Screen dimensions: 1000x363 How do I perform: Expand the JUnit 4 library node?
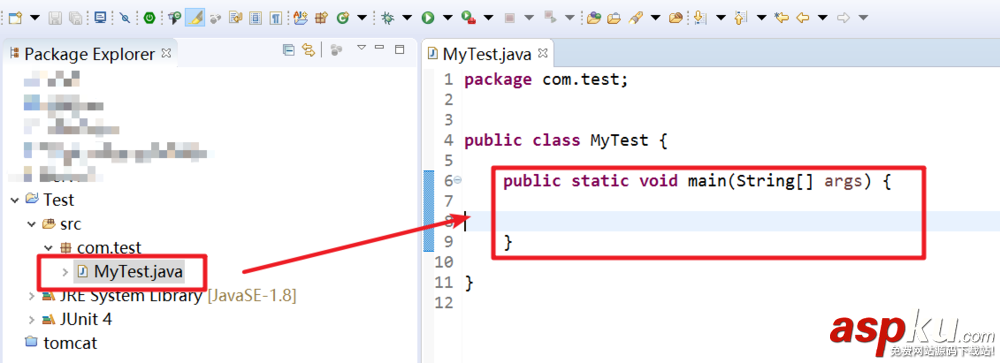[31, 319]
